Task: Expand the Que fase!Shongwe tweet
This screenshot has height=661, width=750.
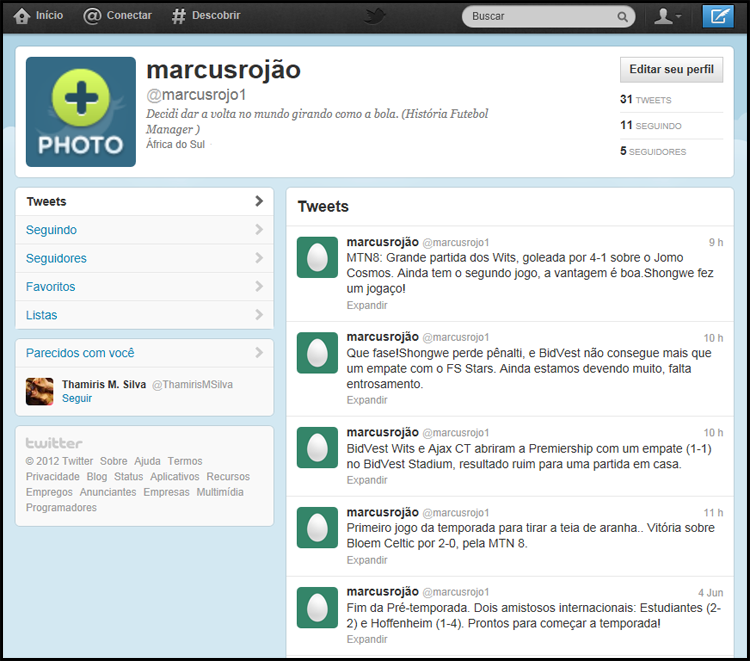Action: [367, 400]
